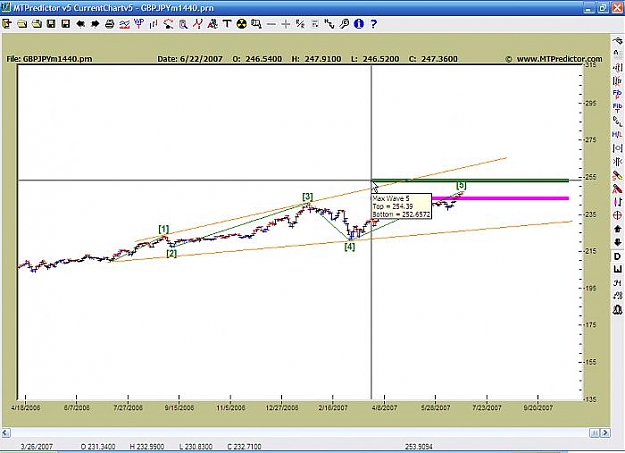
Task: Click the bell alert icon in sidebar
Action: click(617, 309)
